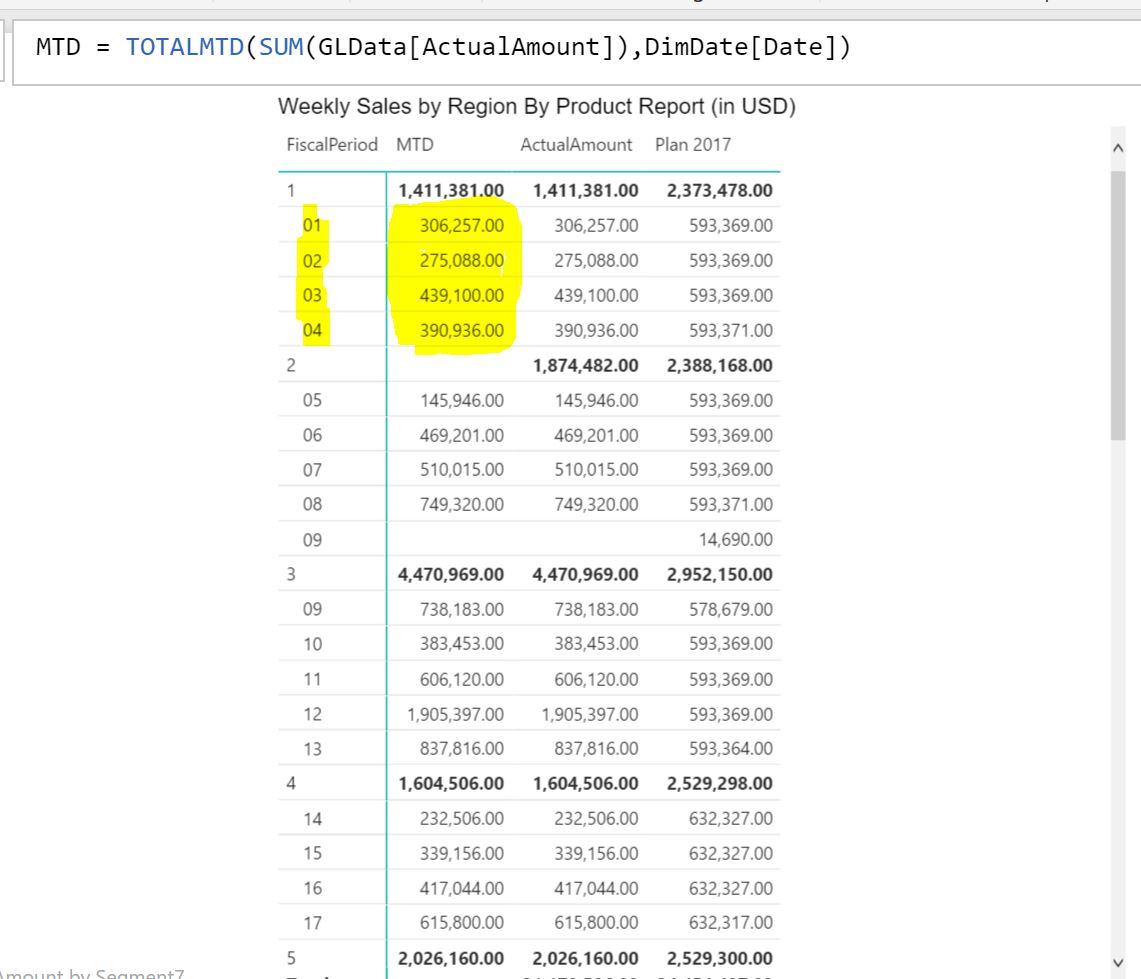
Task: Click Plan 2017 value 2,388,168.00
Action: tap(720, 365)
